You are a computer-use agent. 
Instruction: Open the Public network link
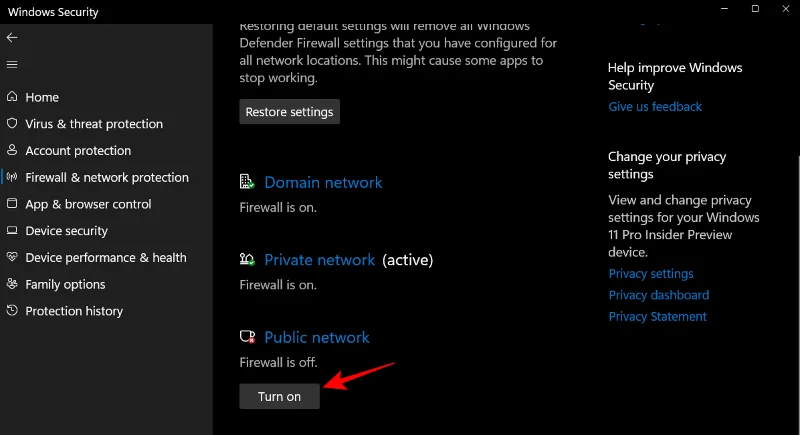(317, 338)
